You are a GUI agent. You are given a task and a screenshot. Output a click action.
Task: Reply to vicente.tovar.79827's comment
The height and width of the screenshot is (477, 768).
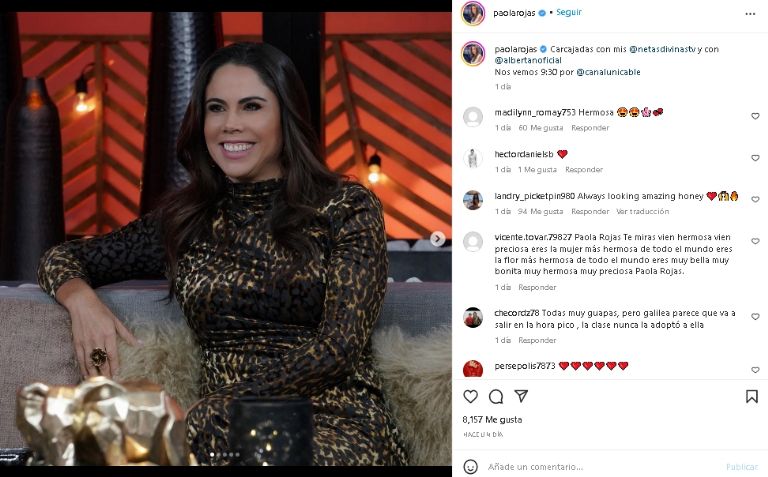[537, 287]
